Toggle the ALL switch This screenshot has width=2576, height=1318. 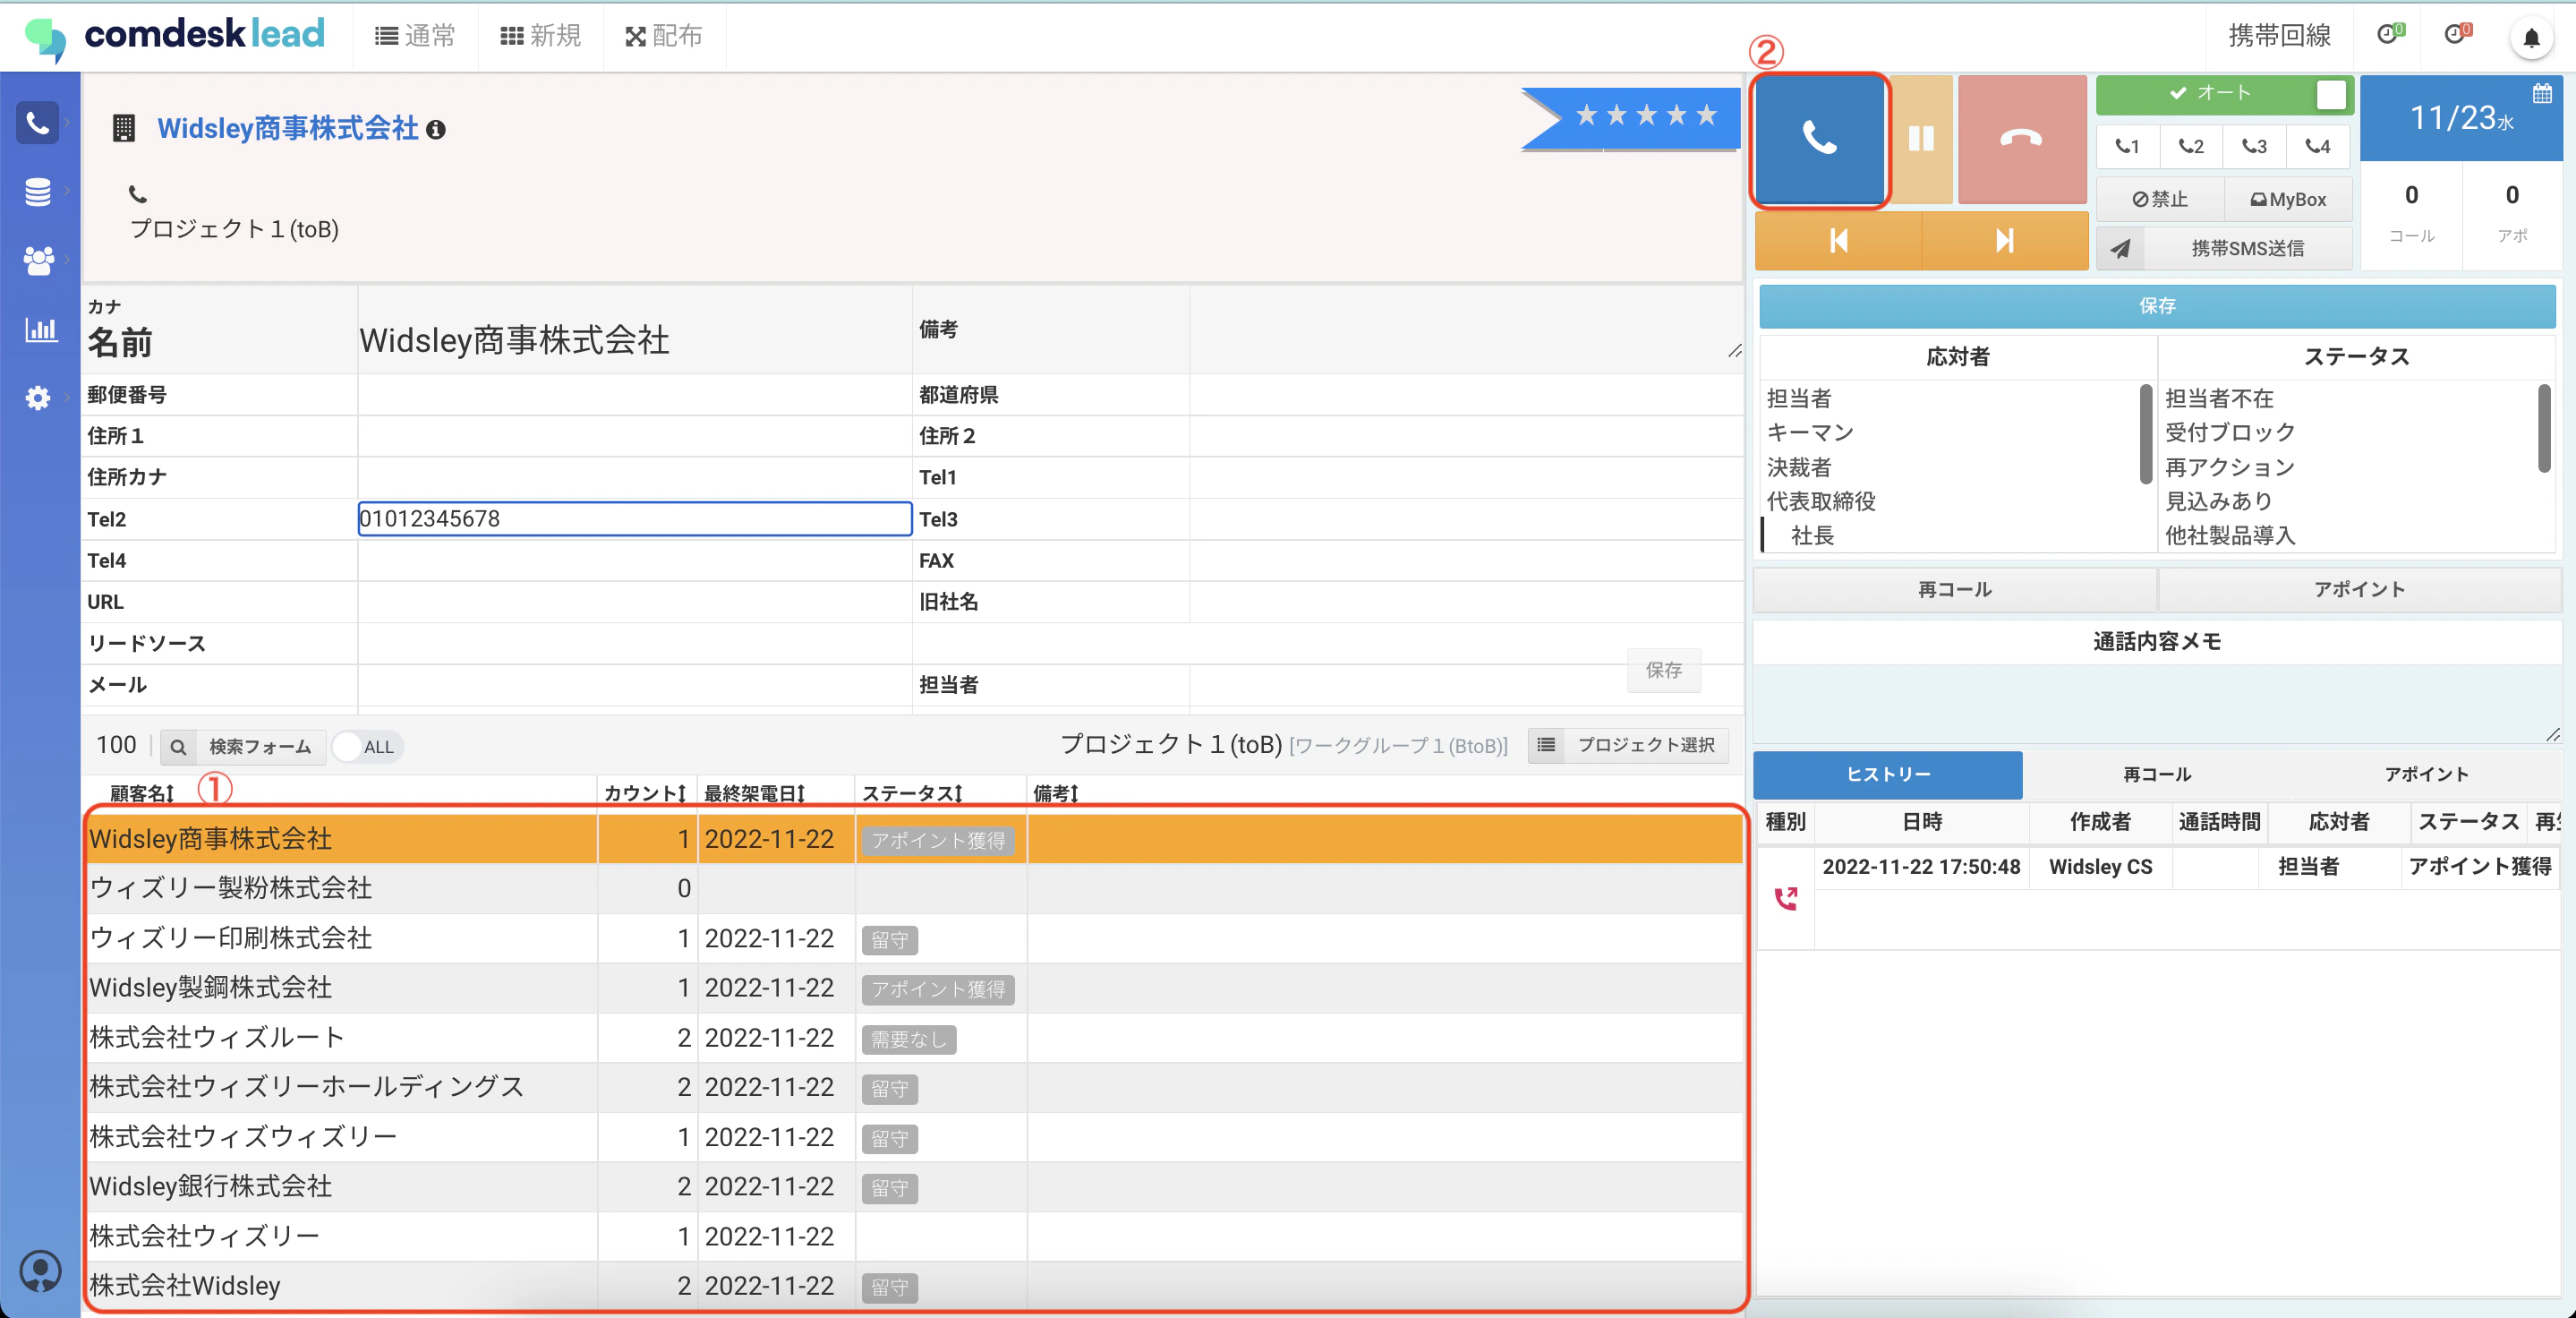[x=366, y=747]
